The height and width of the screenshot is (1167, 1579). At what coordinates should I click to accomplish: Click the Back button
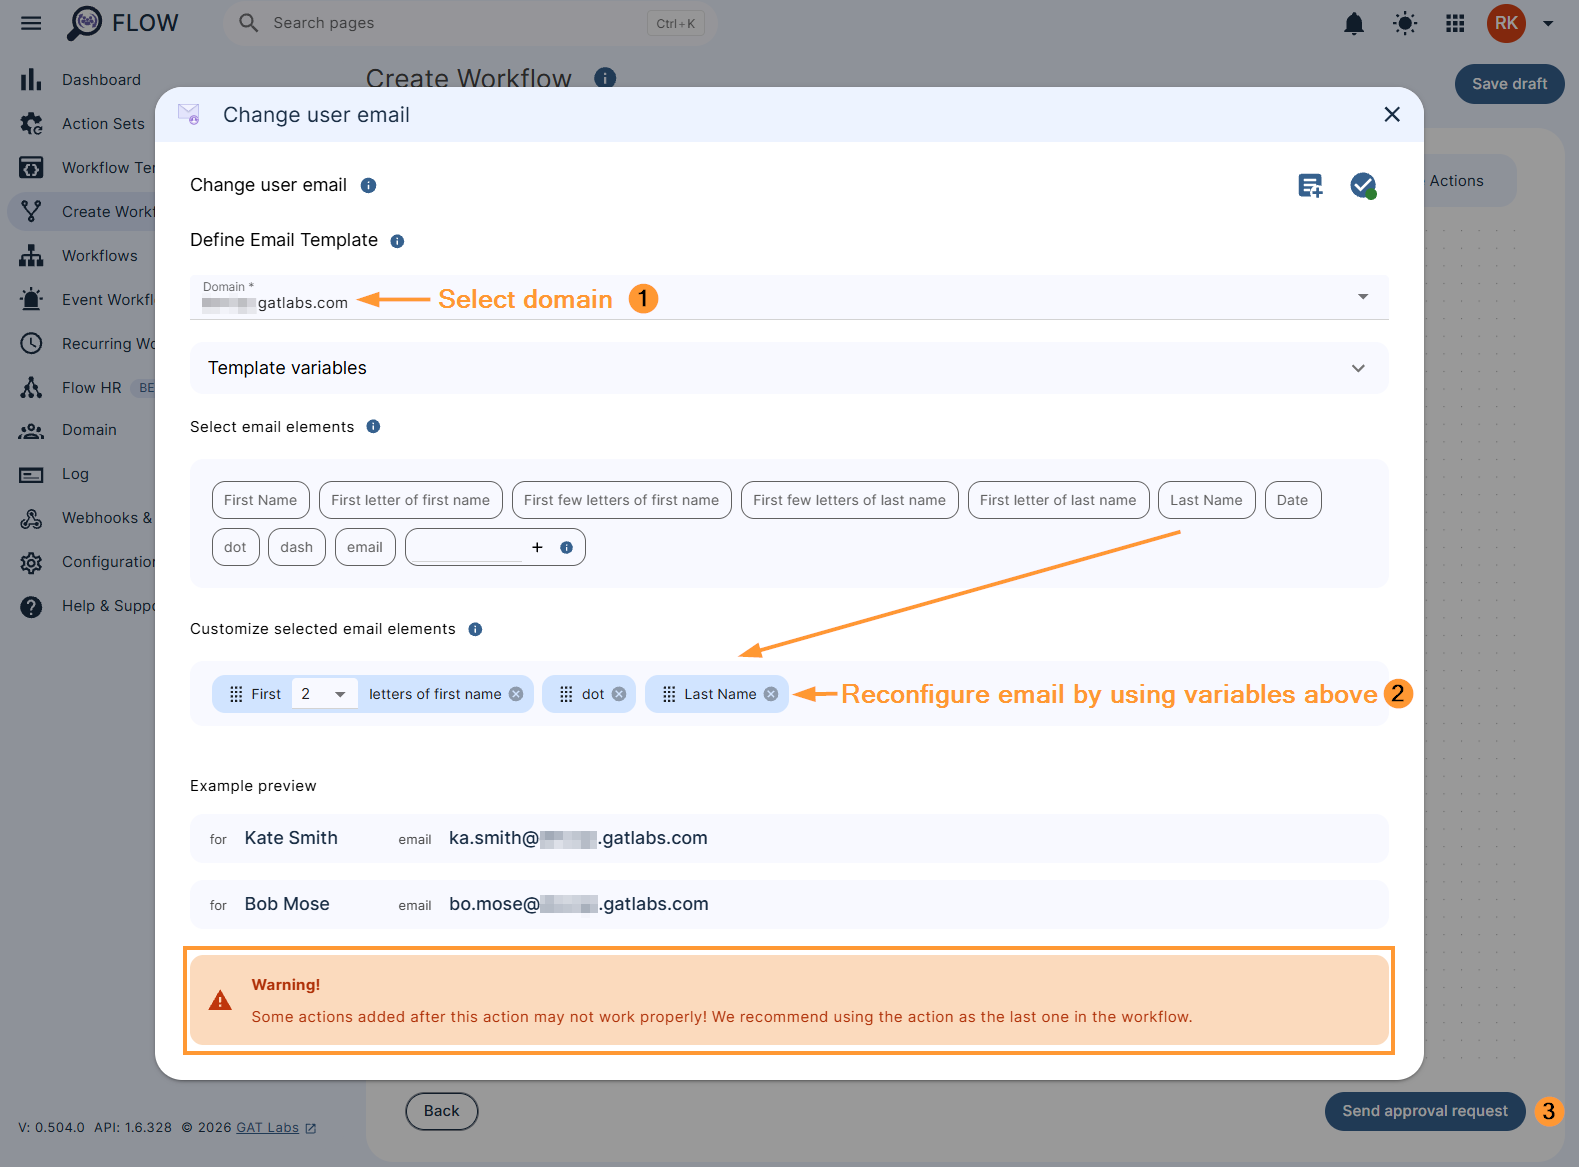pyautogui.click(x=441, y=1111)
